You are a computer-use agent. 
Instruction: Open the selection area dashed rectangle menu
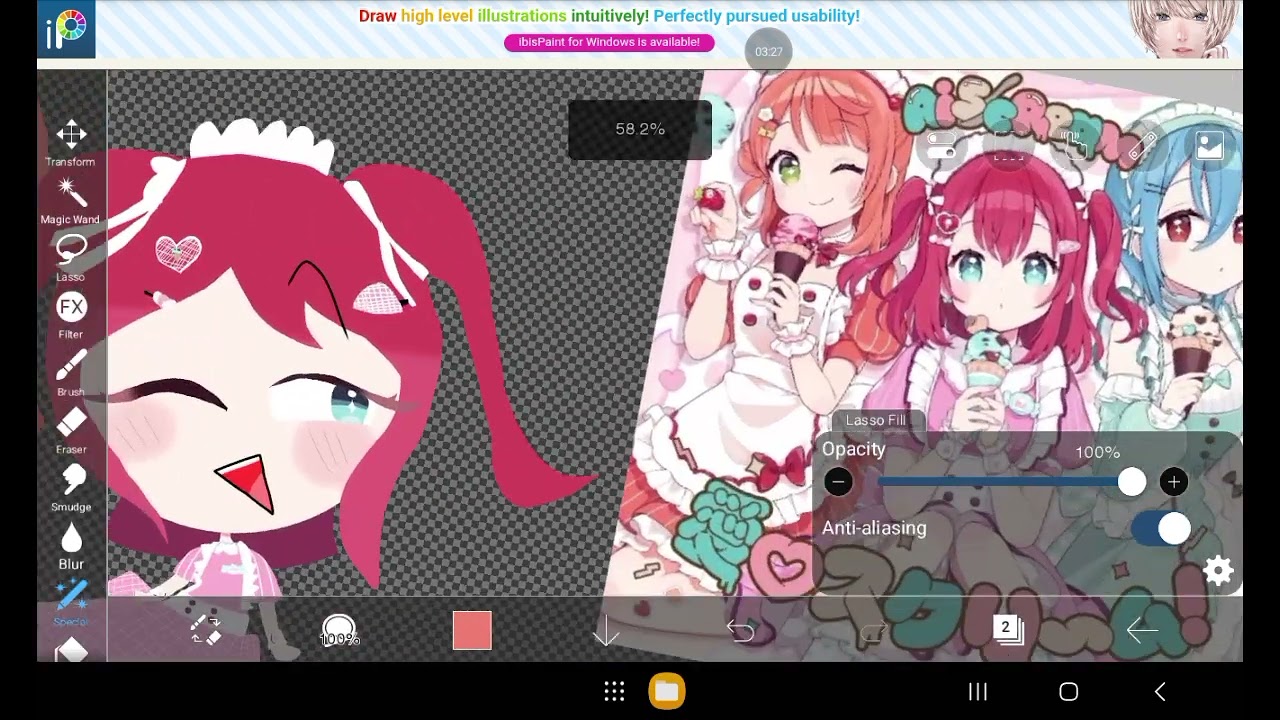pyautogui.click(x=1008, y=147)
